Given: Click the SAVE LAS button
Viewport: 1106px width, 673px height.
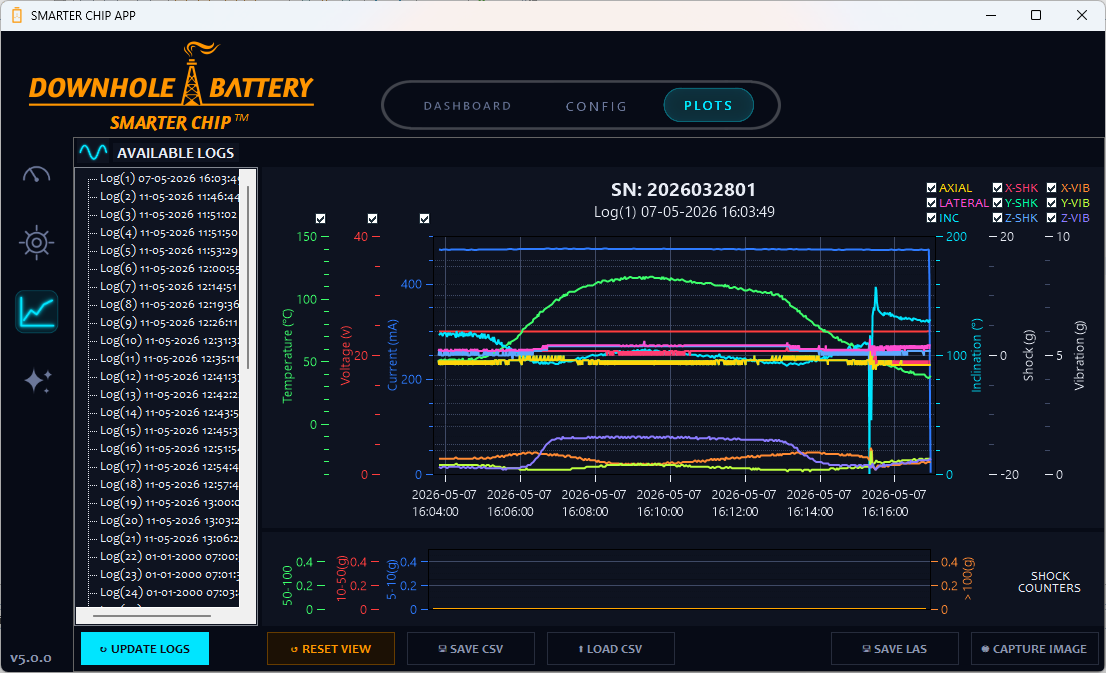Looking at the screenshot, I should [x=894, y=649].
